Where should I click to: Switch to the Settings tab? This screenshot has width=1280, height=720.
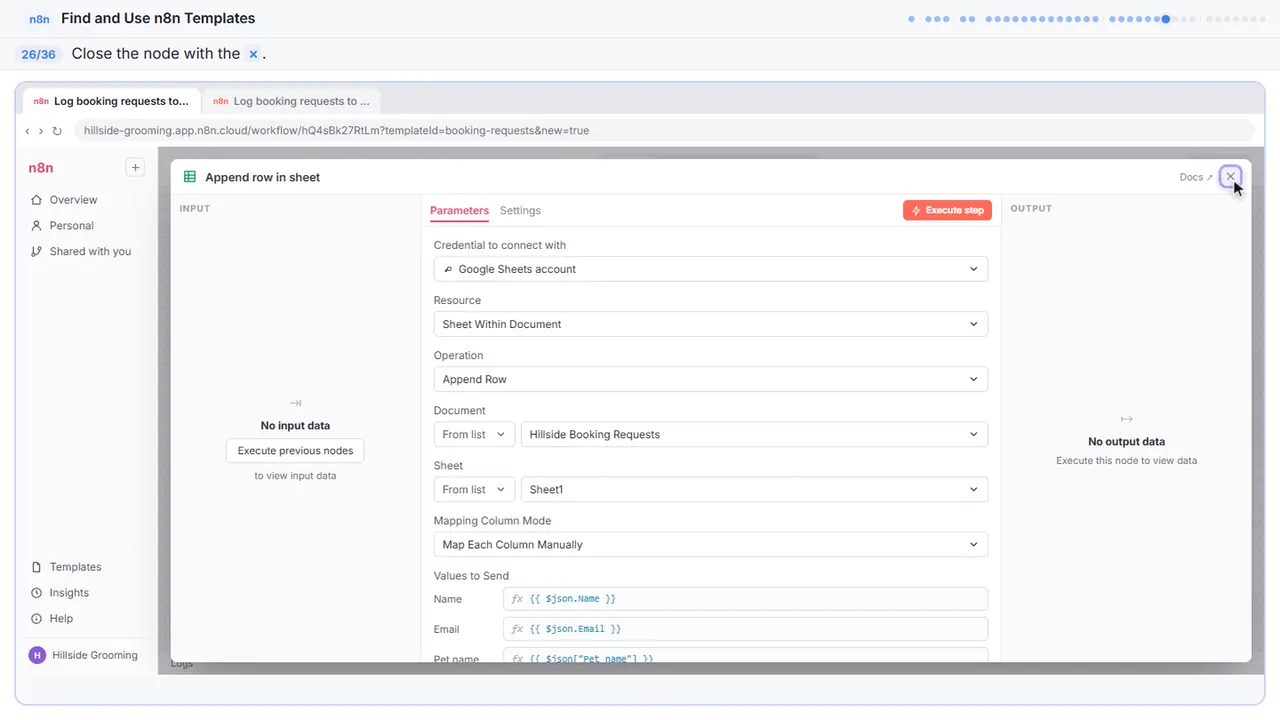point(520,211)
